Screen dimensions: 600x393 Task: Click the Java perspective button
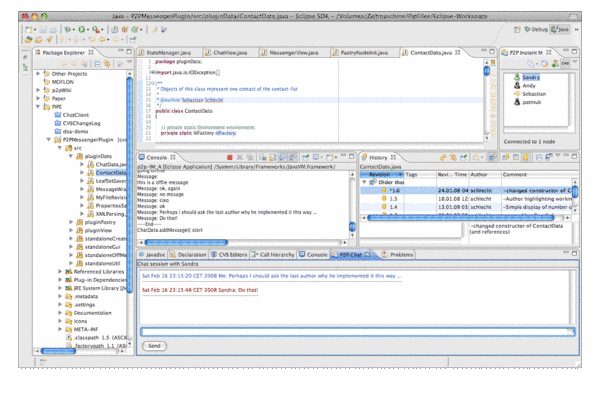point(560,29)
